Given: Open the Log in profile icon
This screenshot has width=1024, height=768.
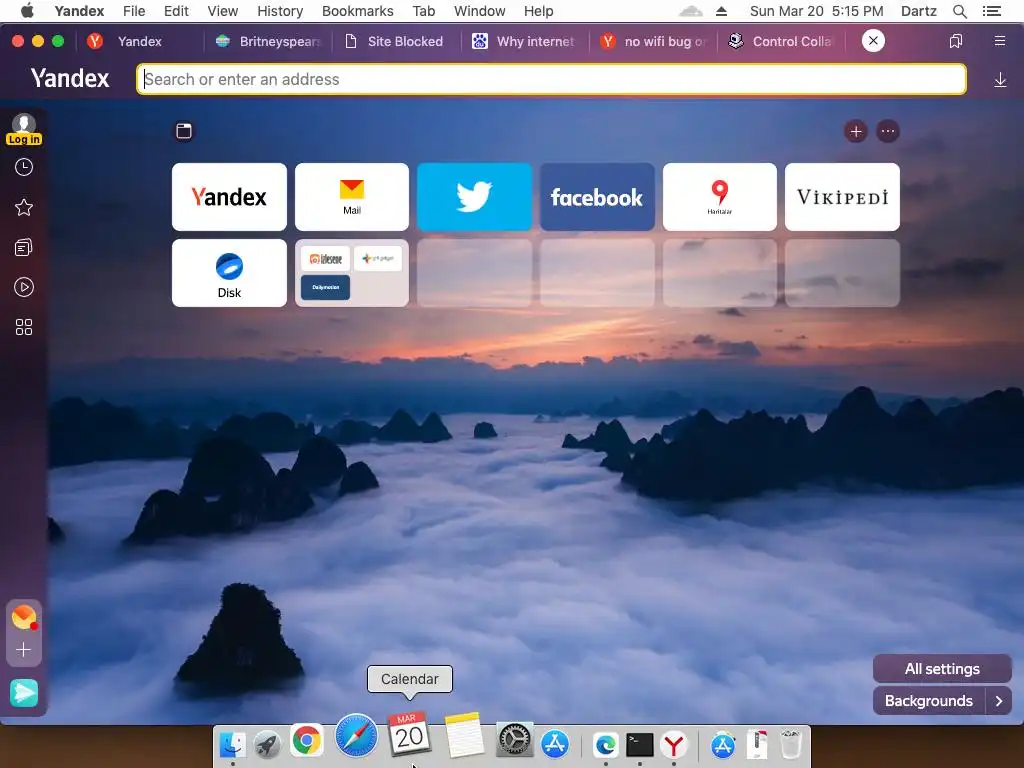Looking at the screenshot, I should coord(24,129).
